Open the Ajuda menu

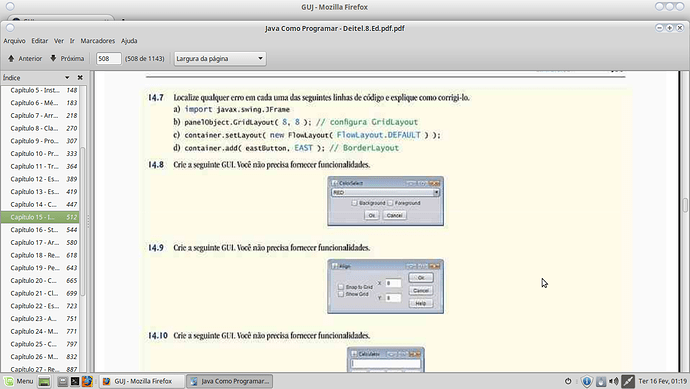[x=129, y=40]
